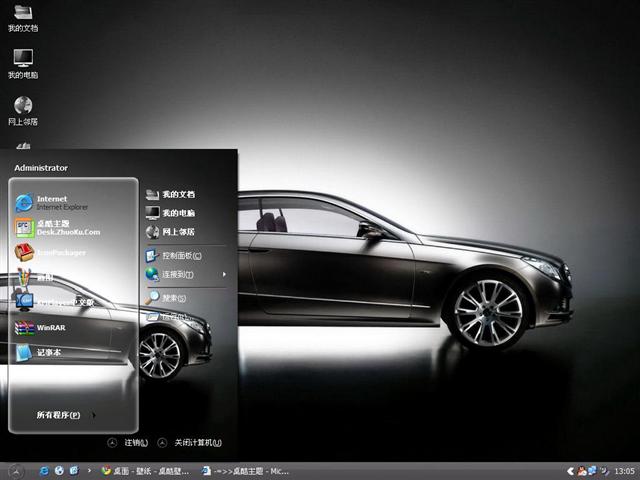Open the 我的文档 desktop icon
The width and height of the screenshot is (640, 480).
point(23,19)
